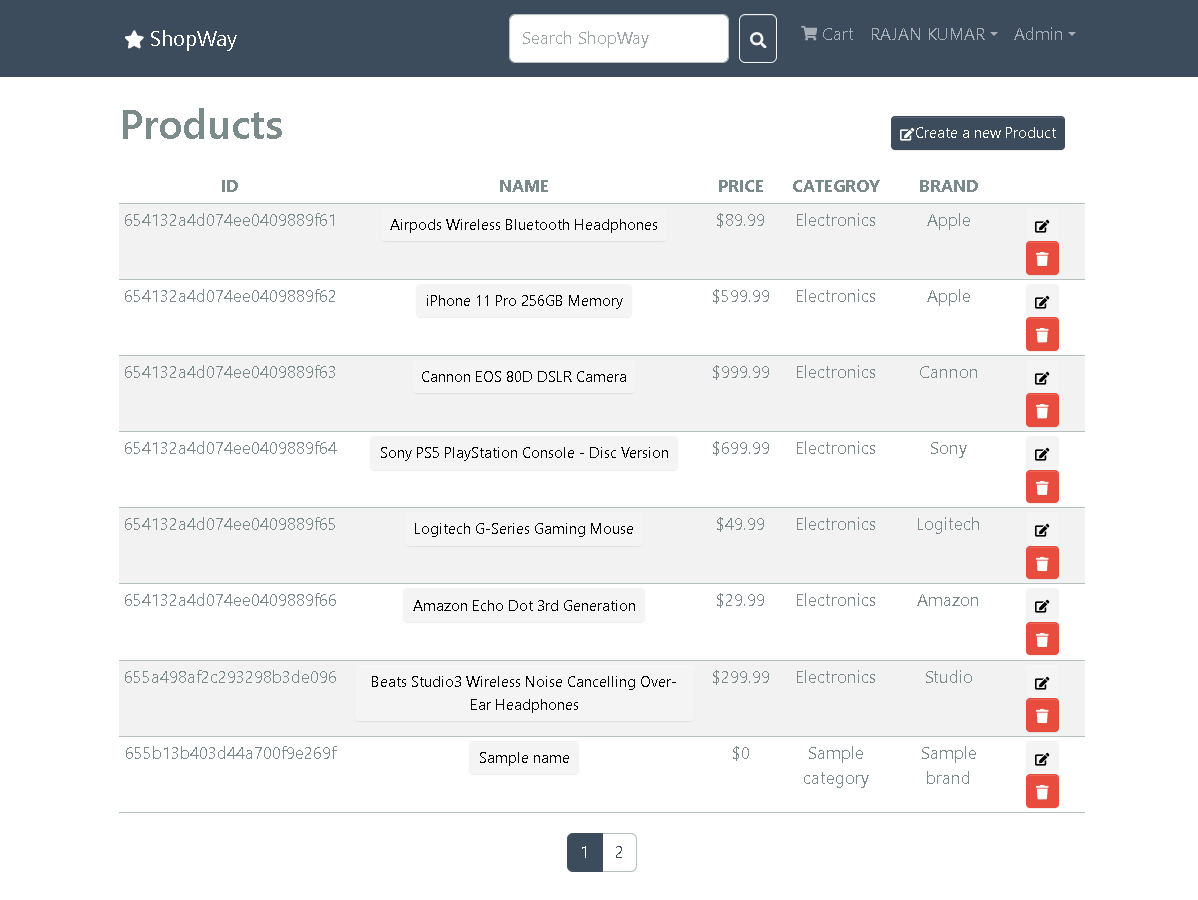This screenshot has width=1198, height=900.
Task: Delete the iPhone 11 Pro product
Action: (x=1042, y=335)
